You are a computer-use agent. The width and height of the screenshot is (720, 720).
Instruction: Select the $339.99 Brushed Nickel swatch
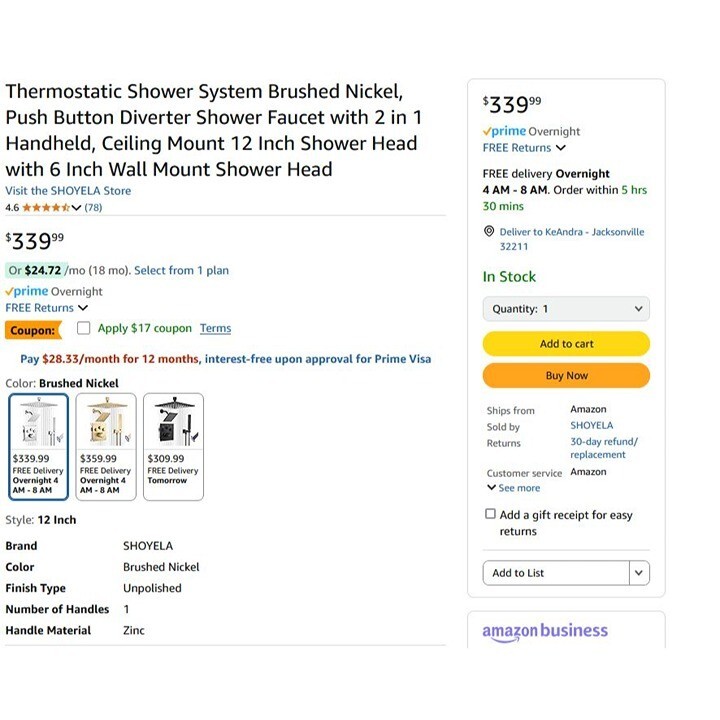point(38,445)
